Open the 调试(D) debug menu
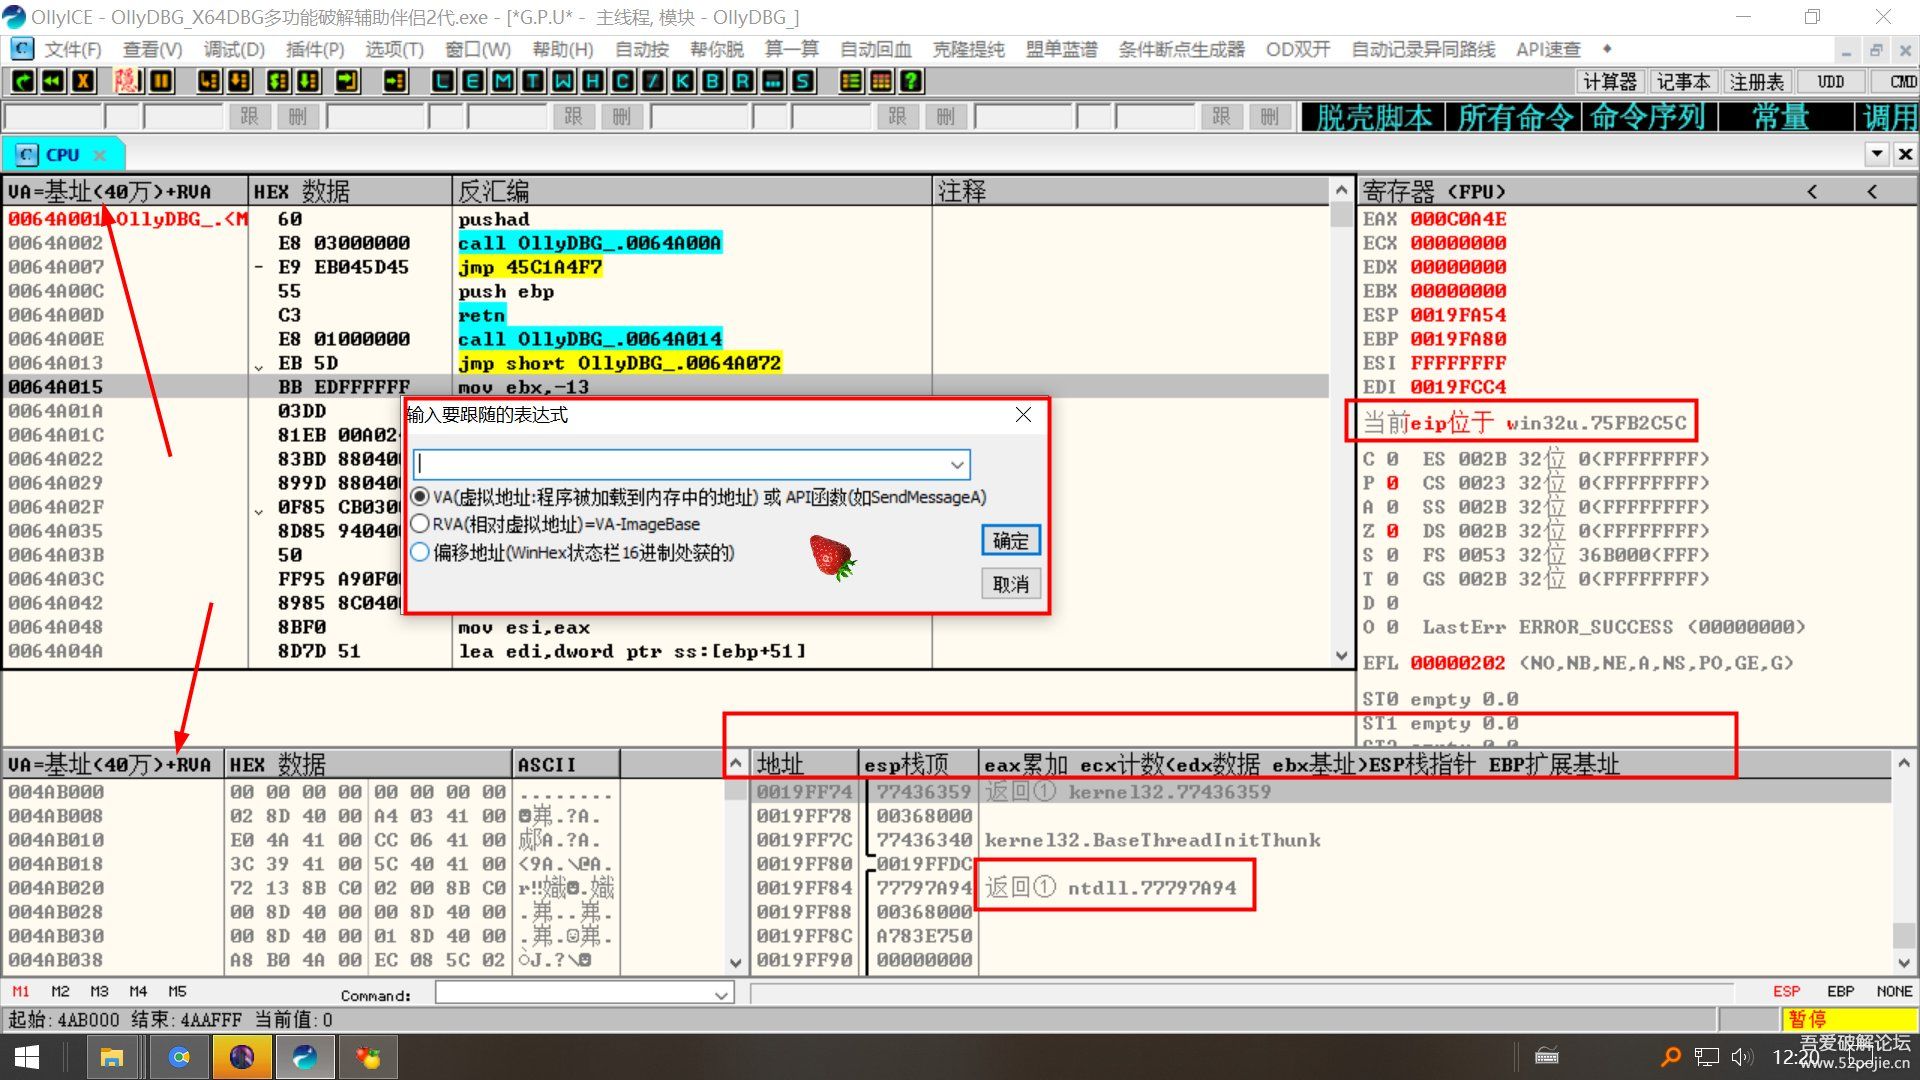This screenshot has width=1920, height=1080. click(x=234, y=49)
